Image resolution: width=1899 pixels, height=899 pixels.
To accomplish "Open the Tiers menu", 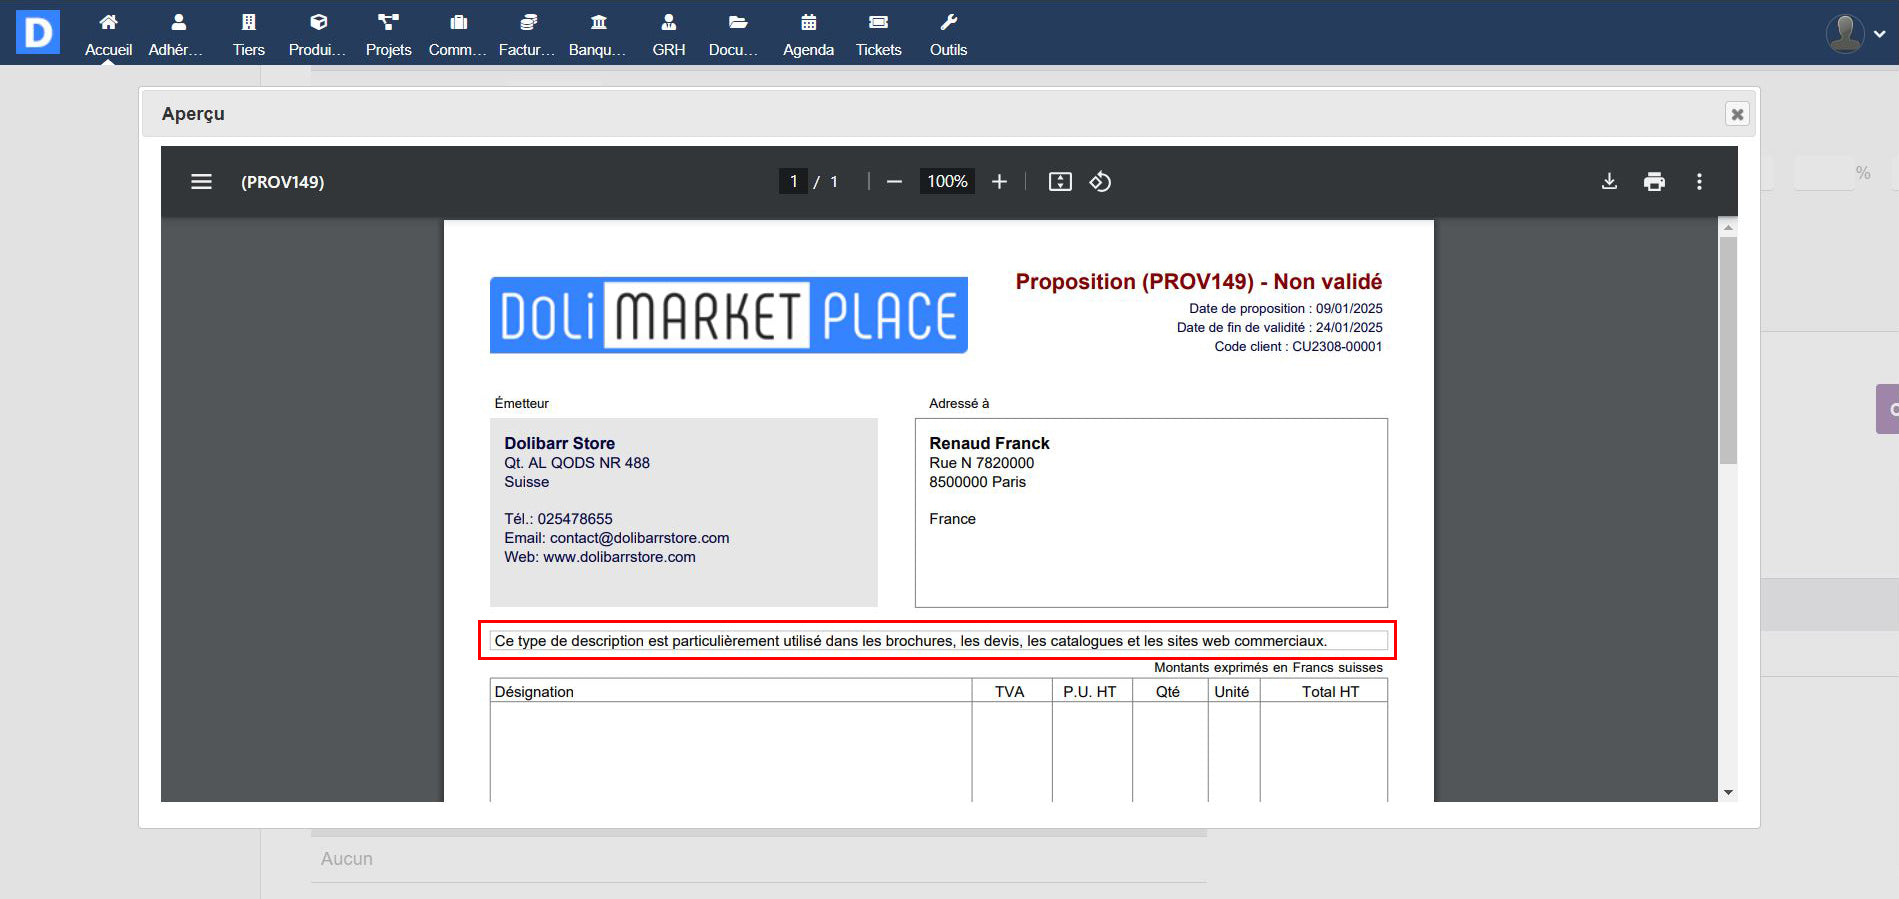I will coord(248,34).
